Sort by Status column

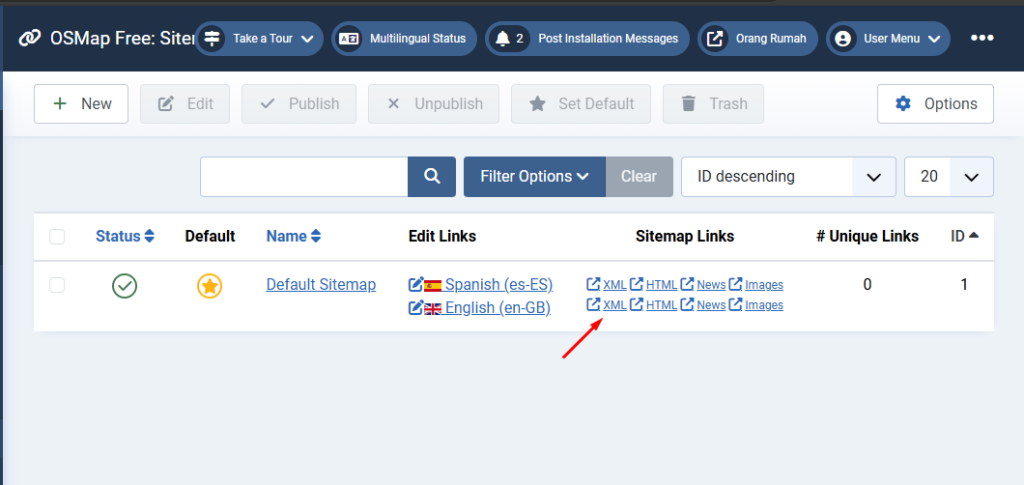[125, 236]
